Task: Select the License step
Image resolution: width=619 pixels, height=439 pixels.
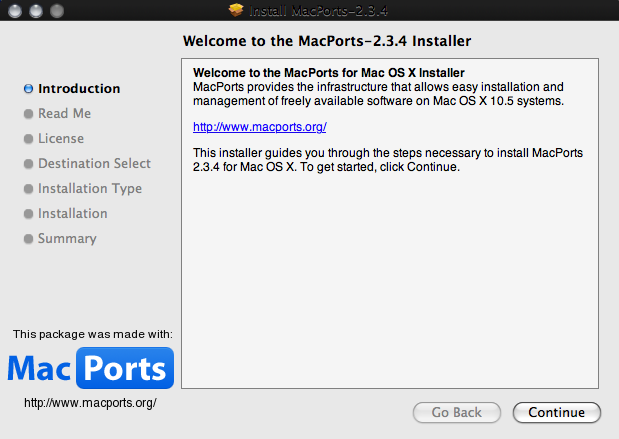Action: coord(61,139)
